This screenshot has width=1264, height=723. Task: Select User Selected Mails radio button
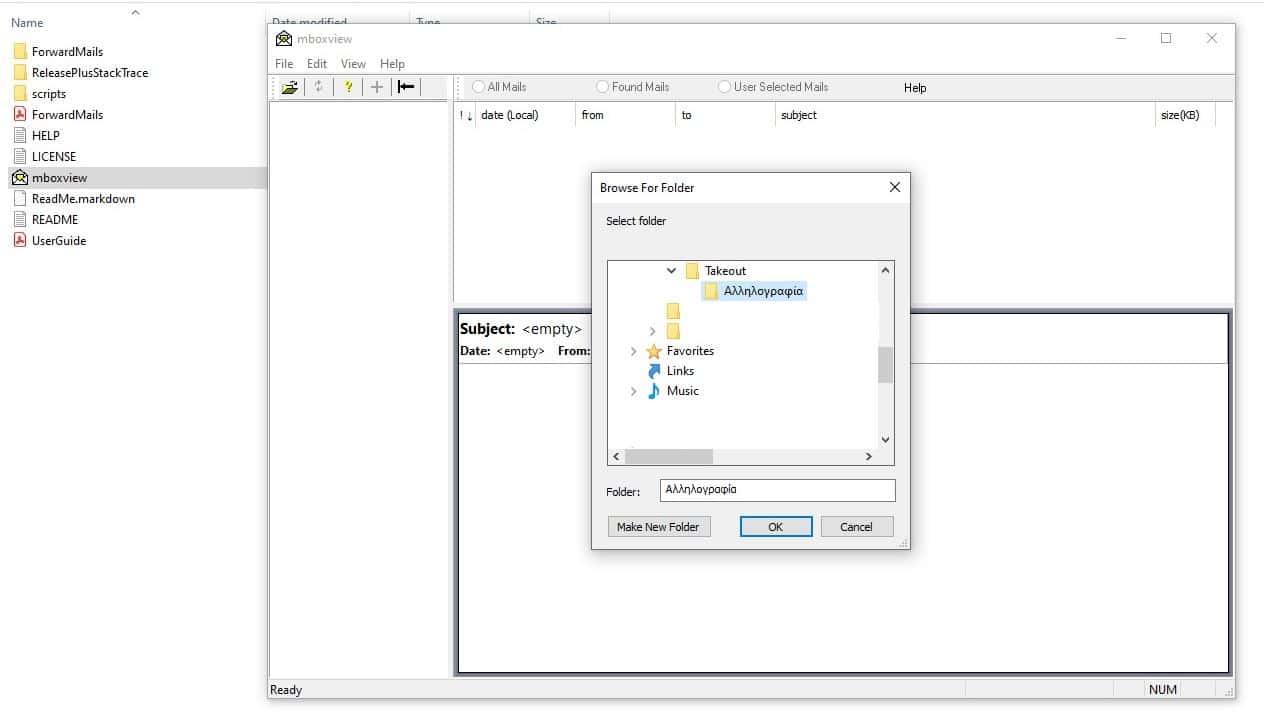coord(724,87)
